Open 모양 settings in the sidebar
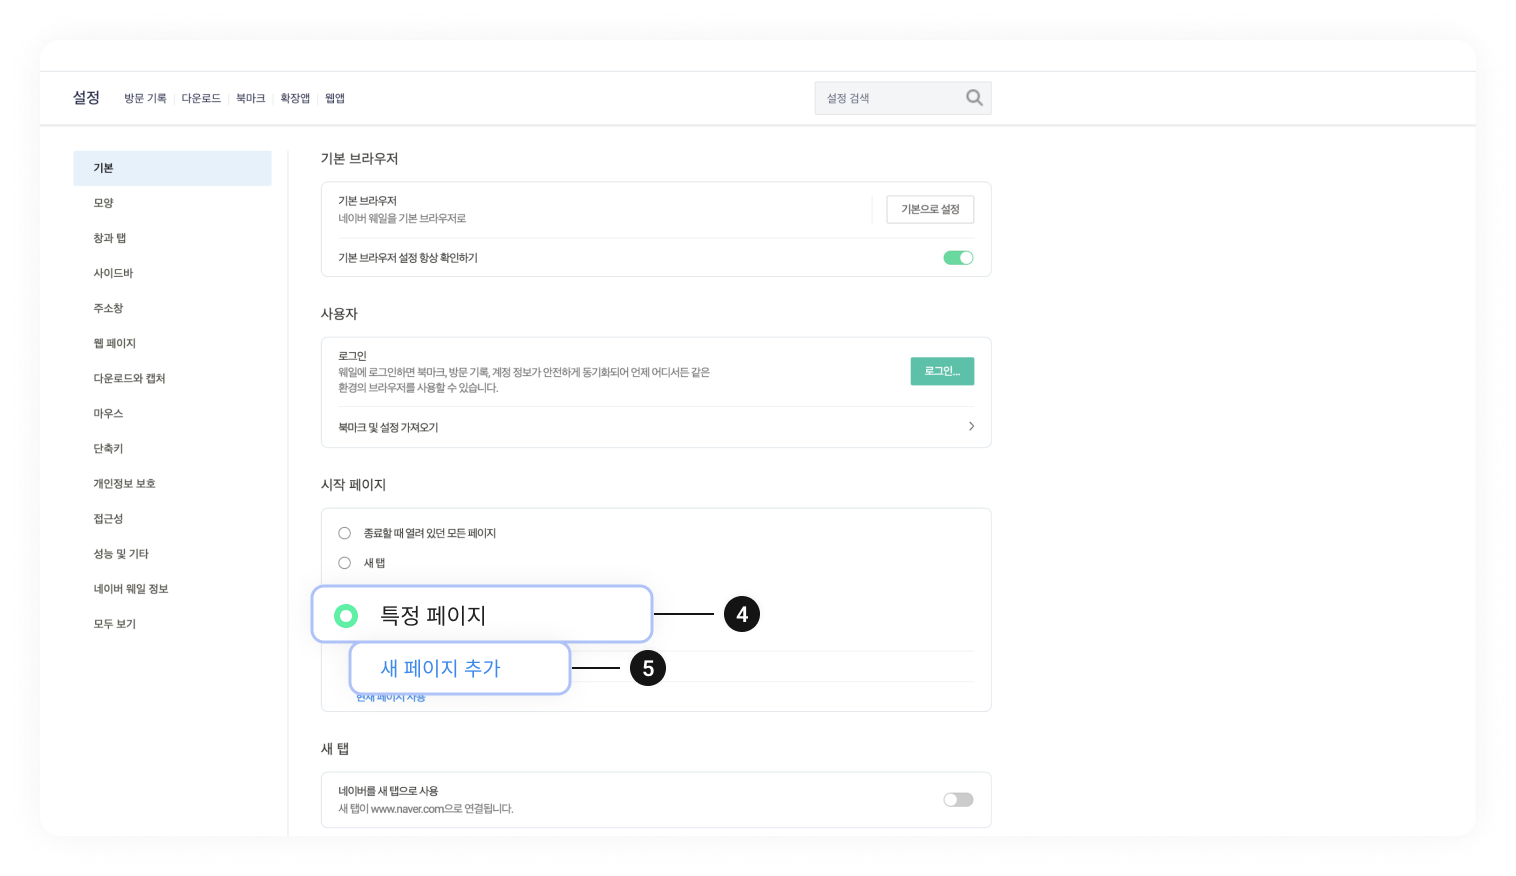 (102, 203)
